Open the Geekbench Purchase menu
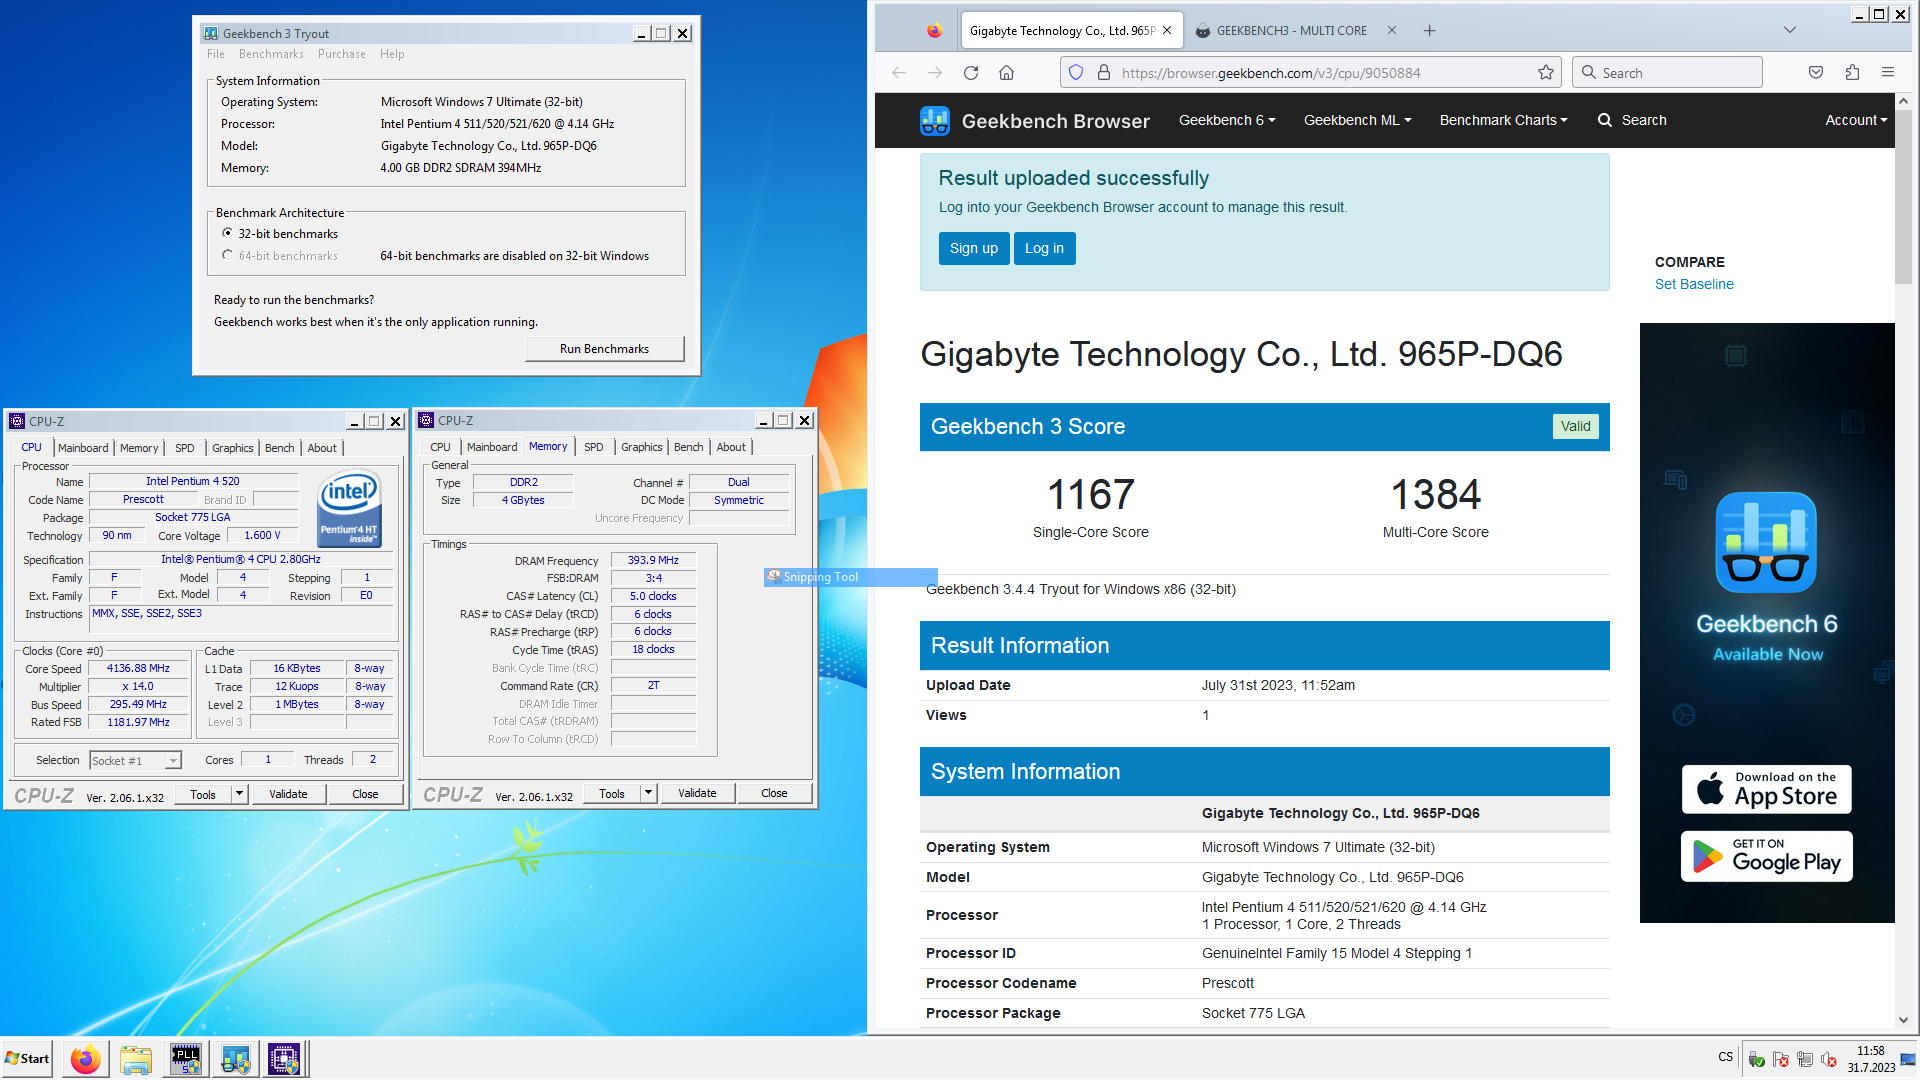Screen dimensions: 1920x1080 [342, 54]
